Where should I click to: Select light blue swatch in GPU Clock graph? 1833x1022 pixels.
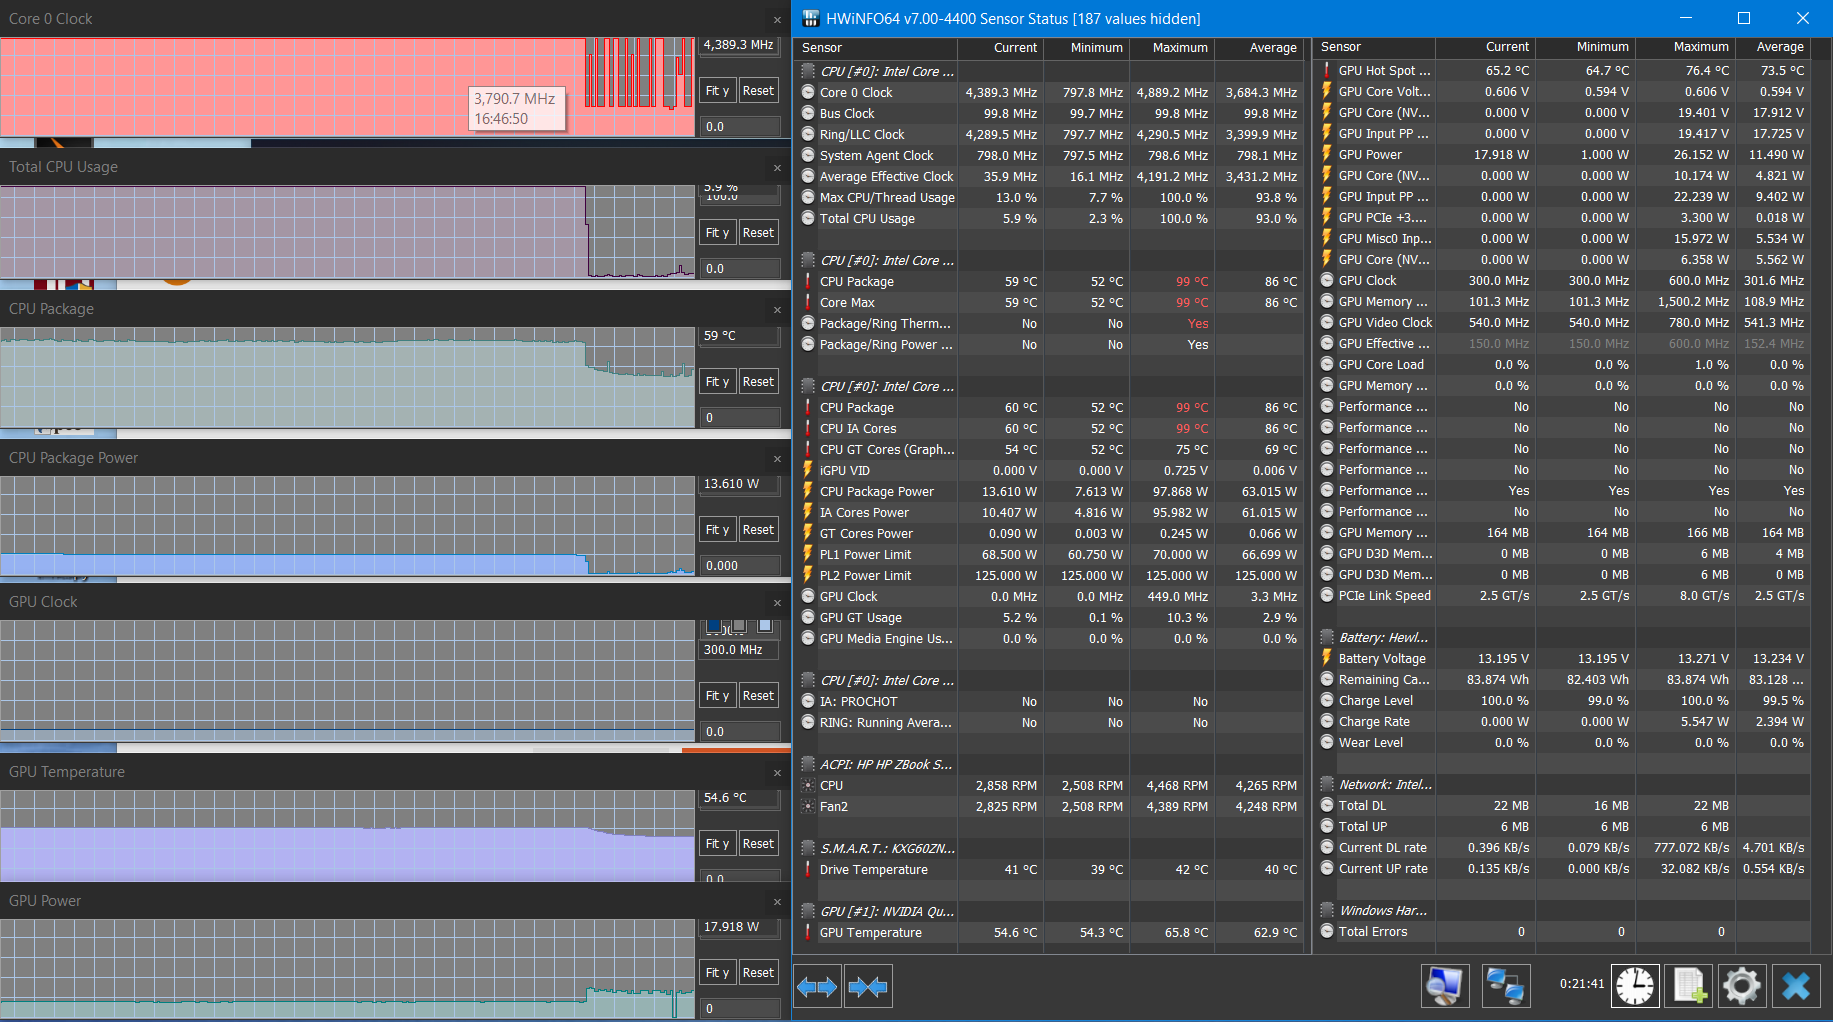(x=765, y=625)
